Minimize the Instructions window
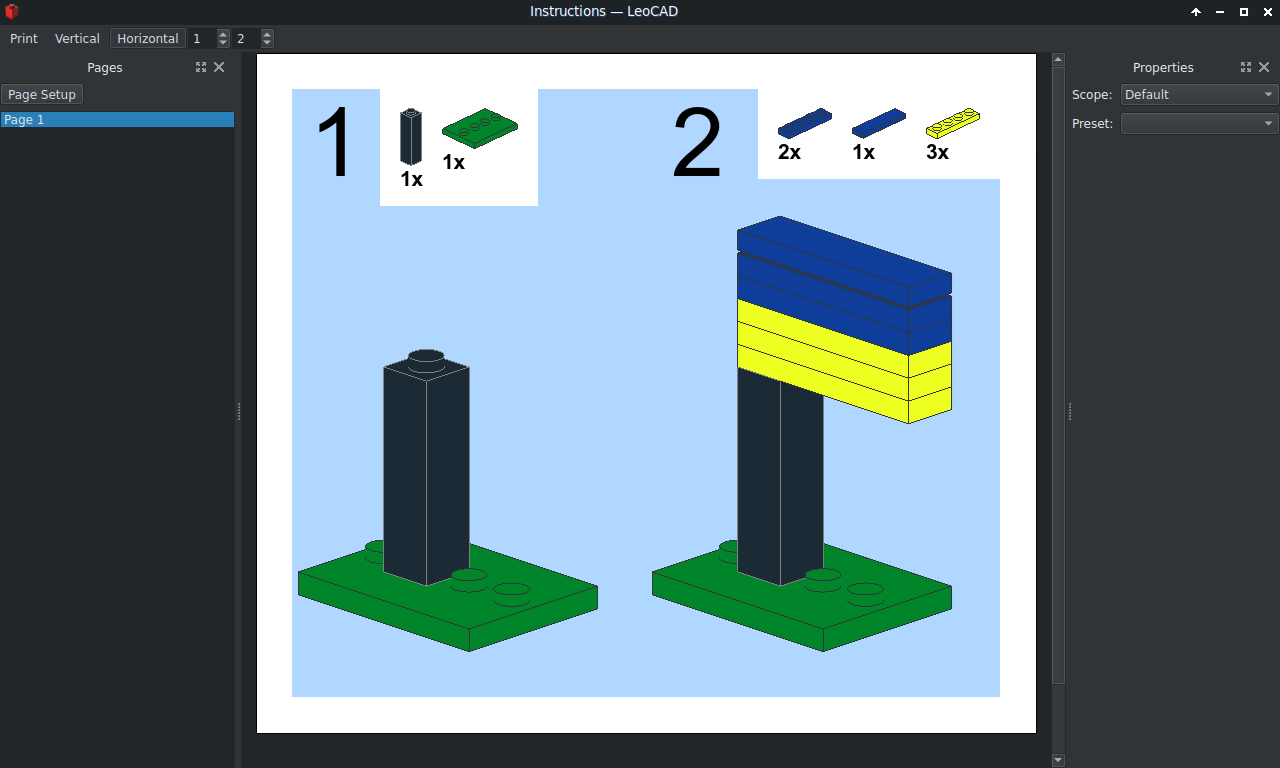 tap(1220, 12)
